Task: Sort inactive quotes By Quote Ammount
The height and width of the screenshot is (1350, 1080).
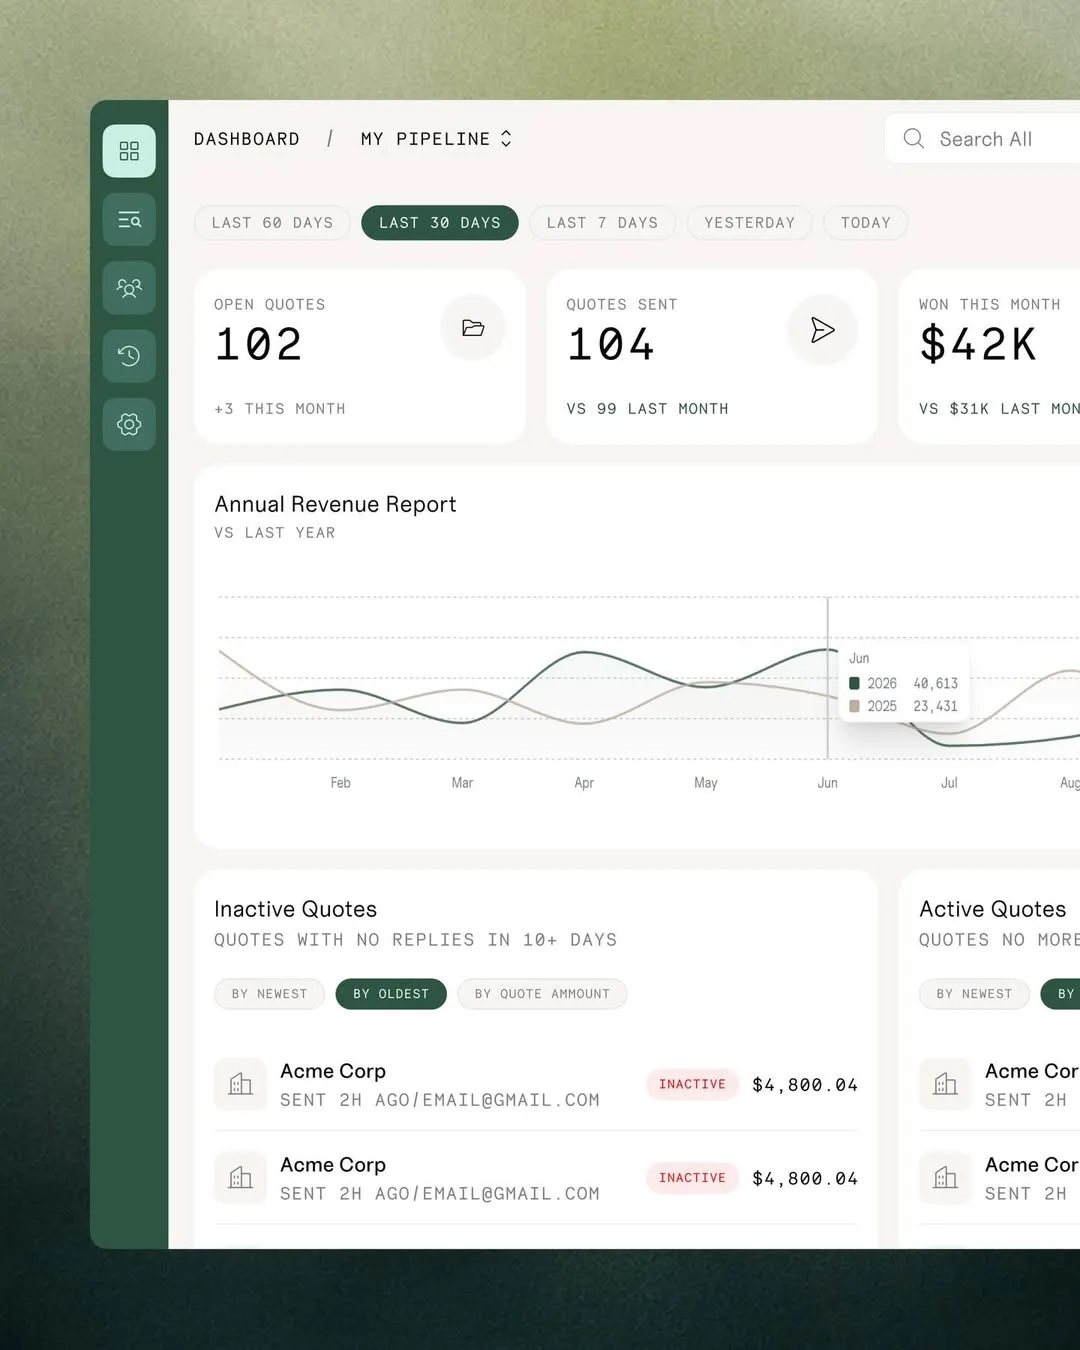Action: [542, 994]
